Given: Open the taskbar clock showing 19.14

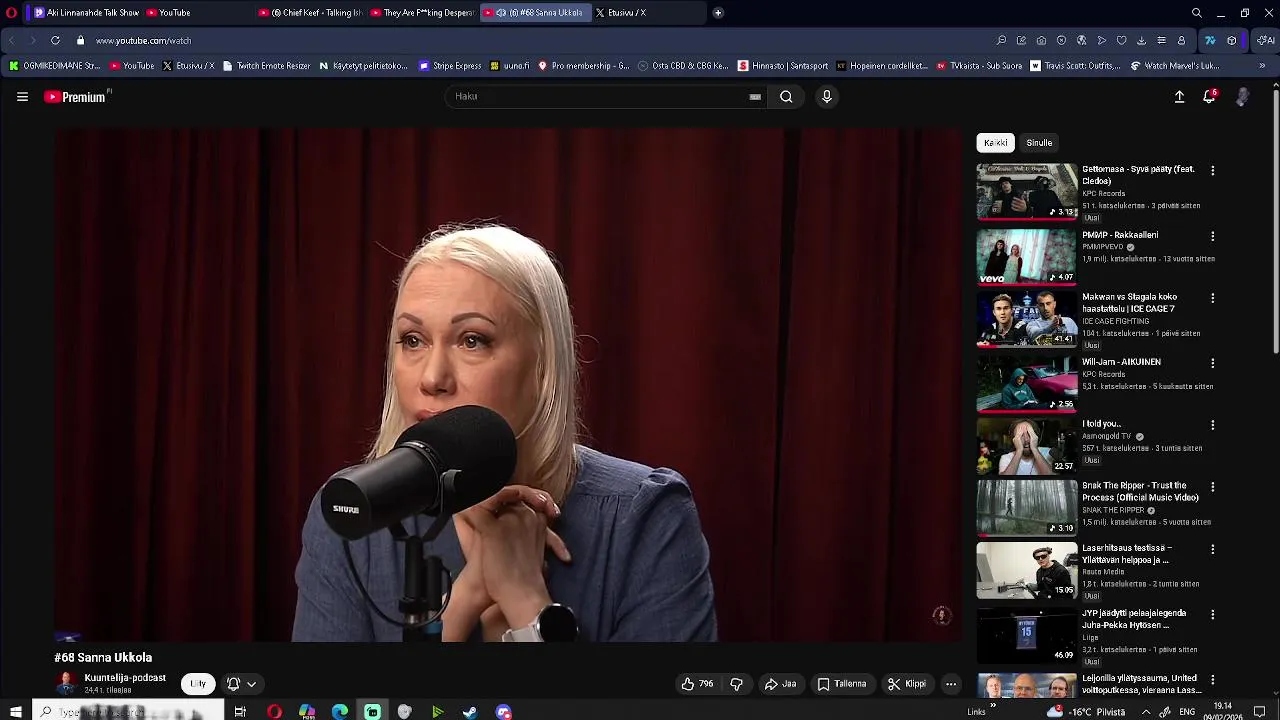Looking at the screenshot, I should click(1223, 711).
